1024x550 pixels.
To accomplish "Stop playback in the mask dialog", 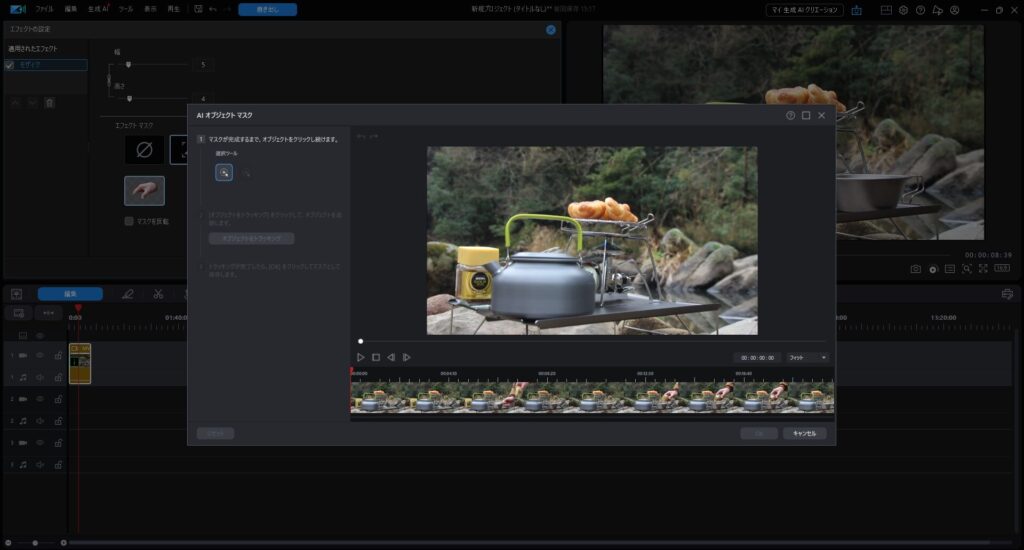I will pyautogui.click(x=376, y=357).
